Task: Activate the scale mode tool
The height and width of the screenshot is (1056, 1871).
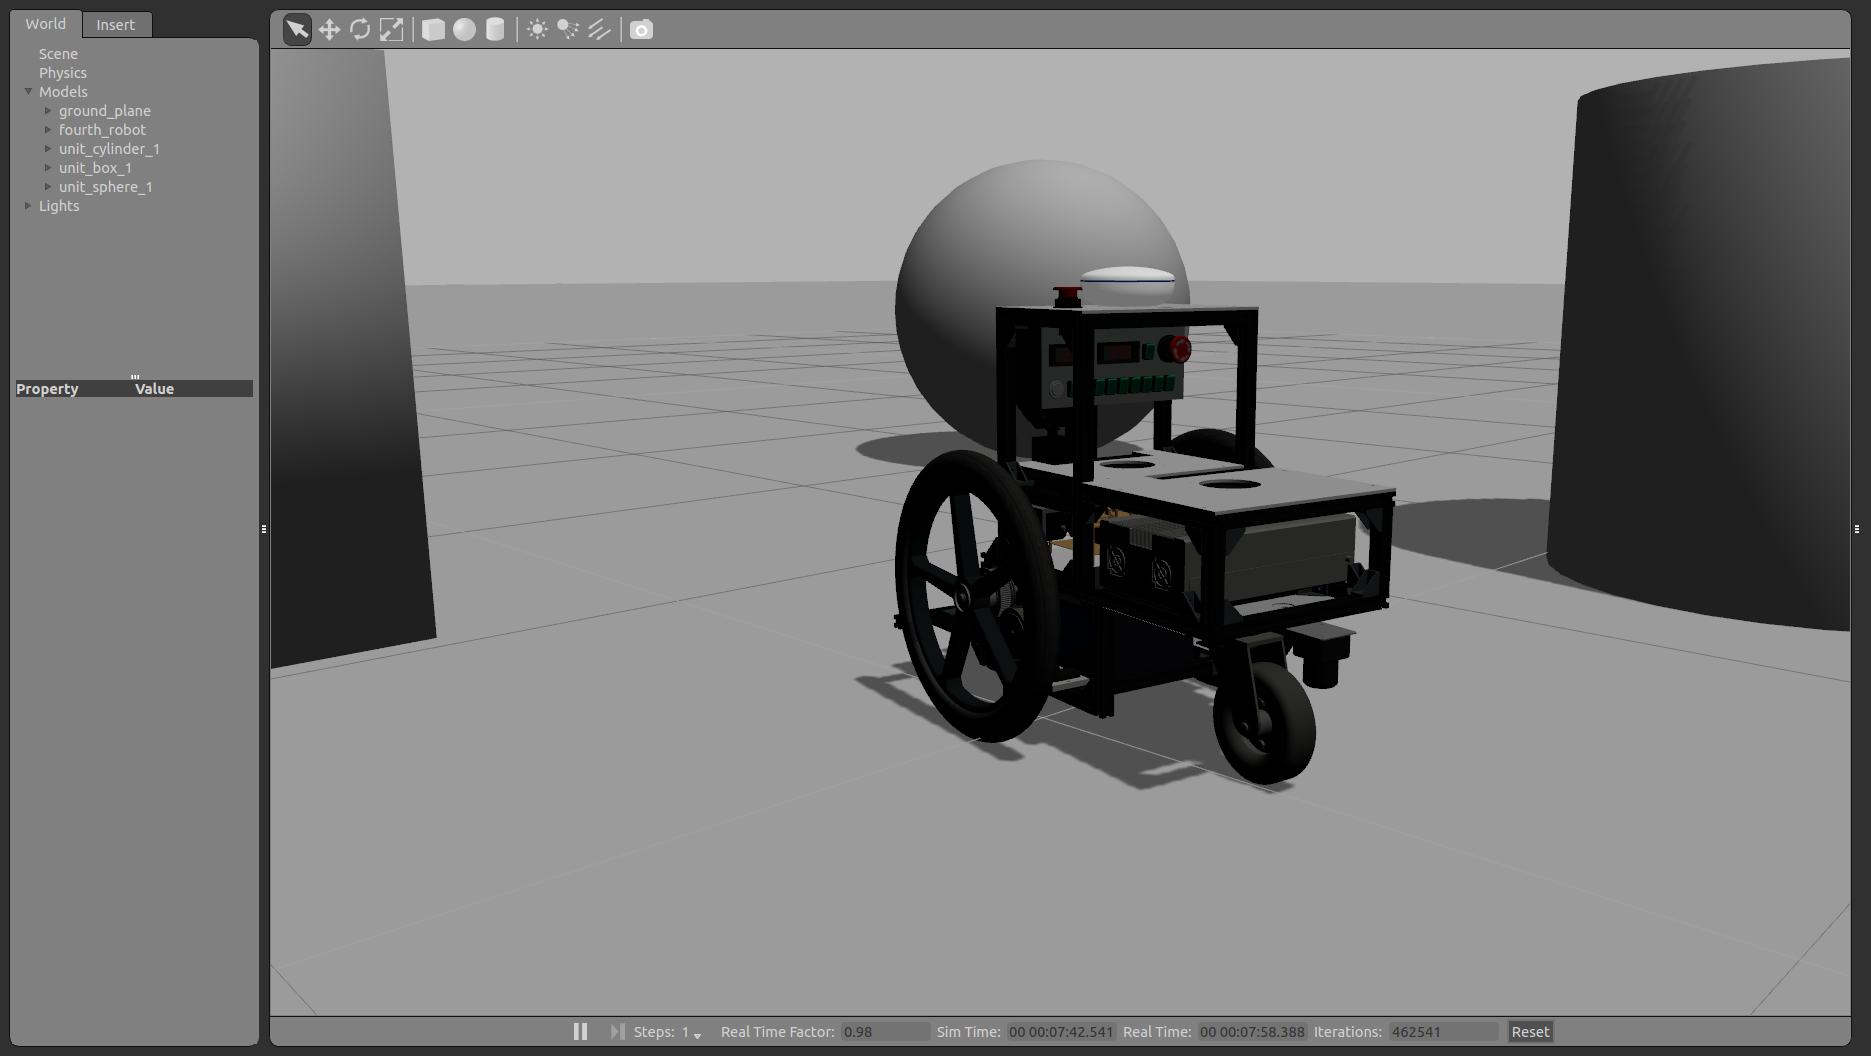Action: click(391, 29)
